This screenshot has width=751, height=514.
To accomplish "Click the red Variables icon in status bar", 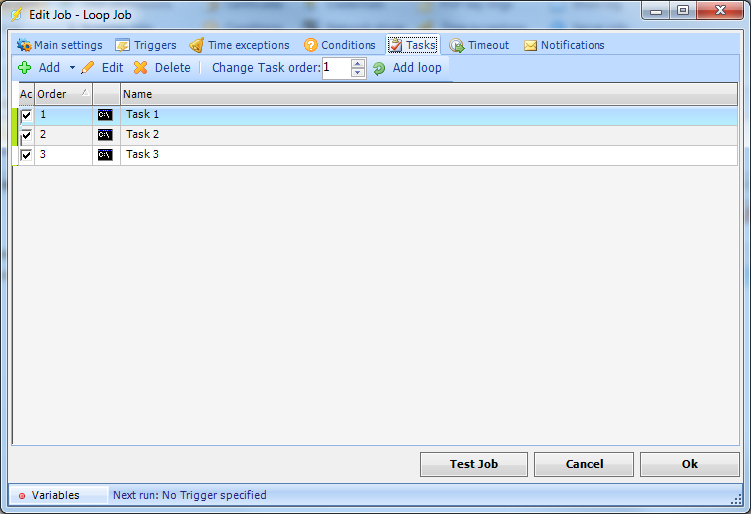I will (22, 495).
